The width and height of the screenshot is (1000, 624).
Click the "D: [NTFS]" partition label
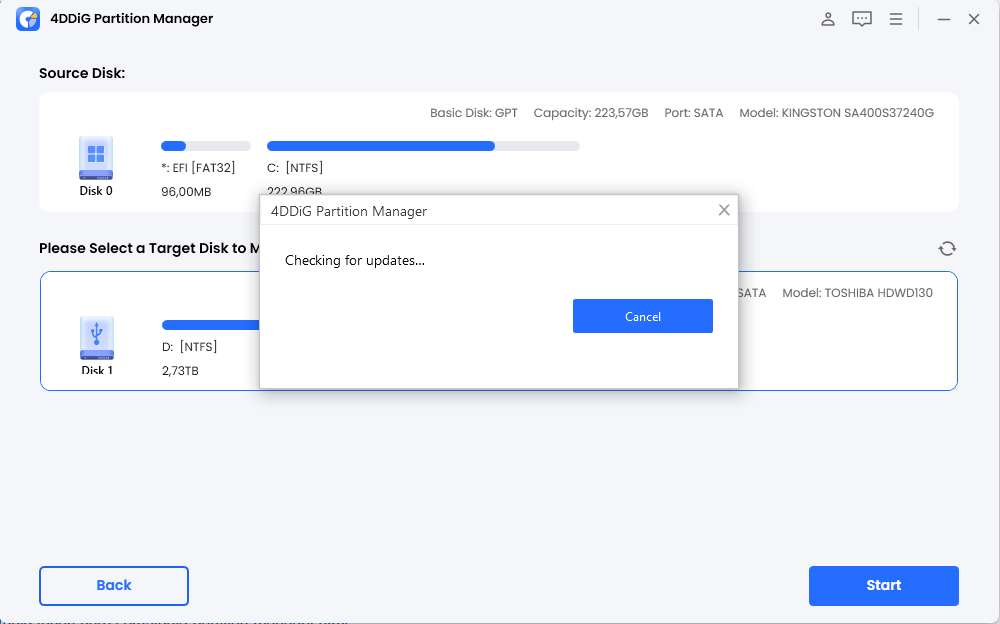(x=189, y=346)
